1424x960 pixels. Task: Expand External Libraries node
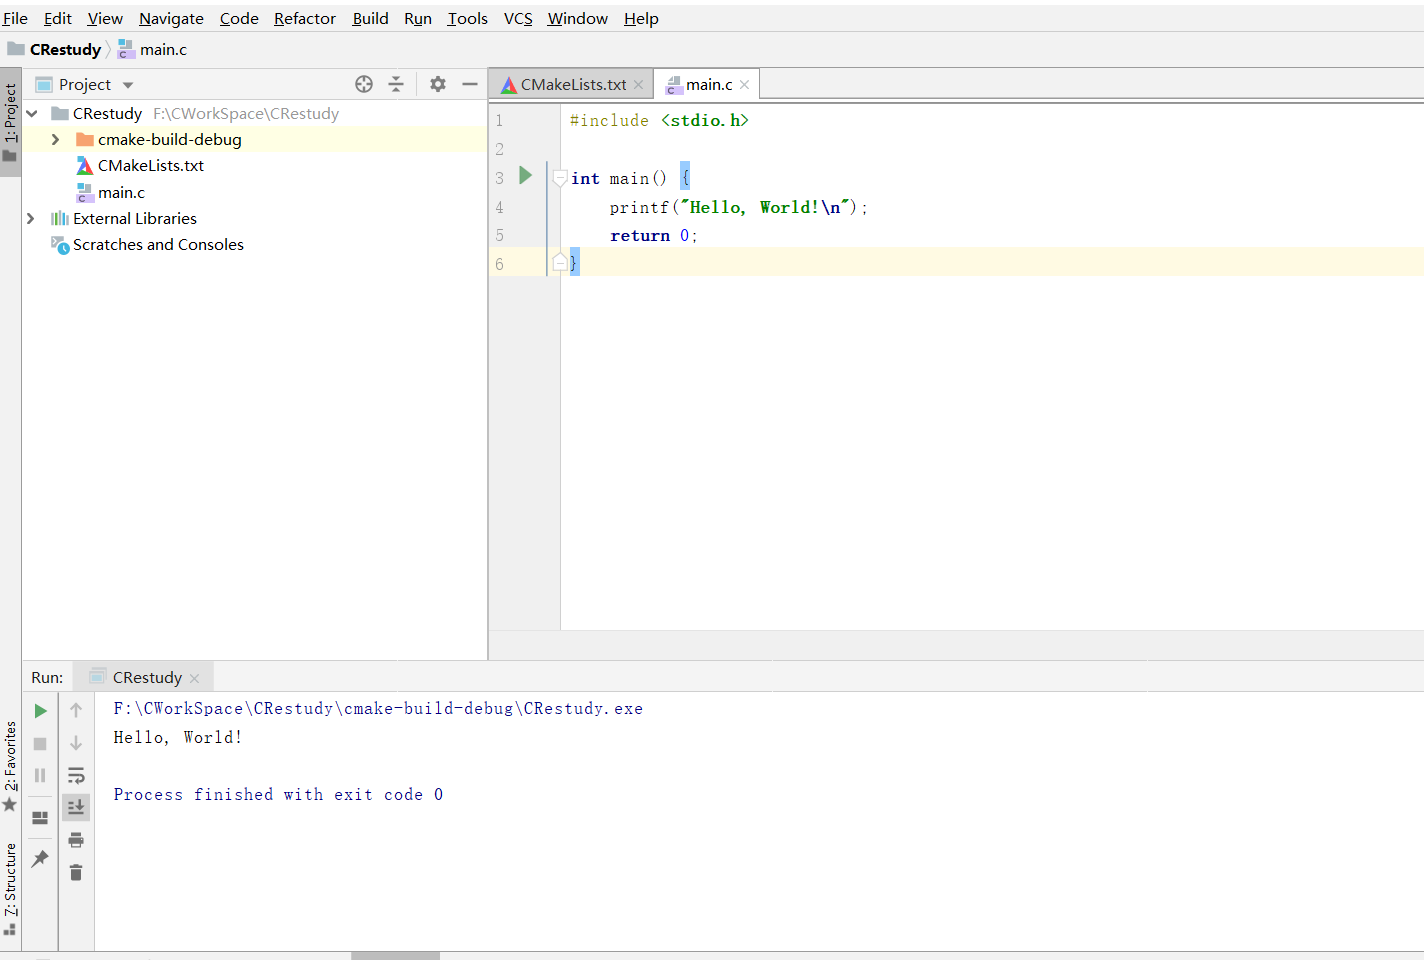tap(31, 218)
